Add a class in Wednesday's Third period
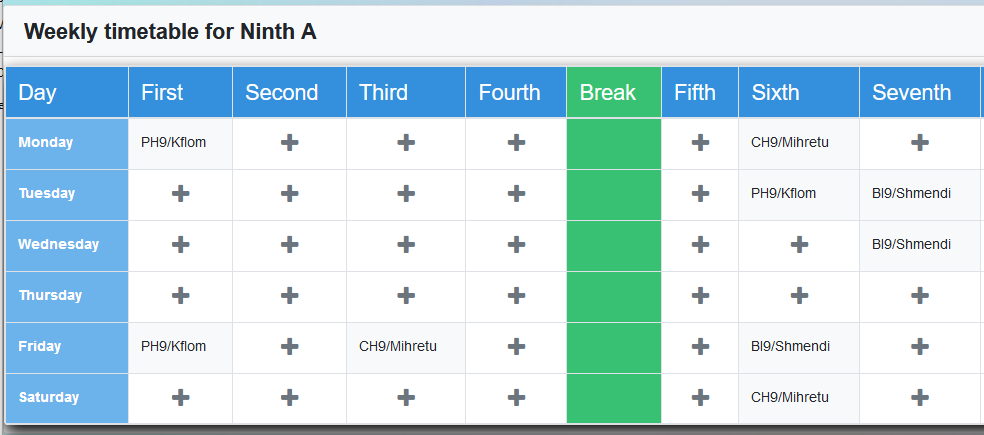The image size is (984, 435). [406, 244]
